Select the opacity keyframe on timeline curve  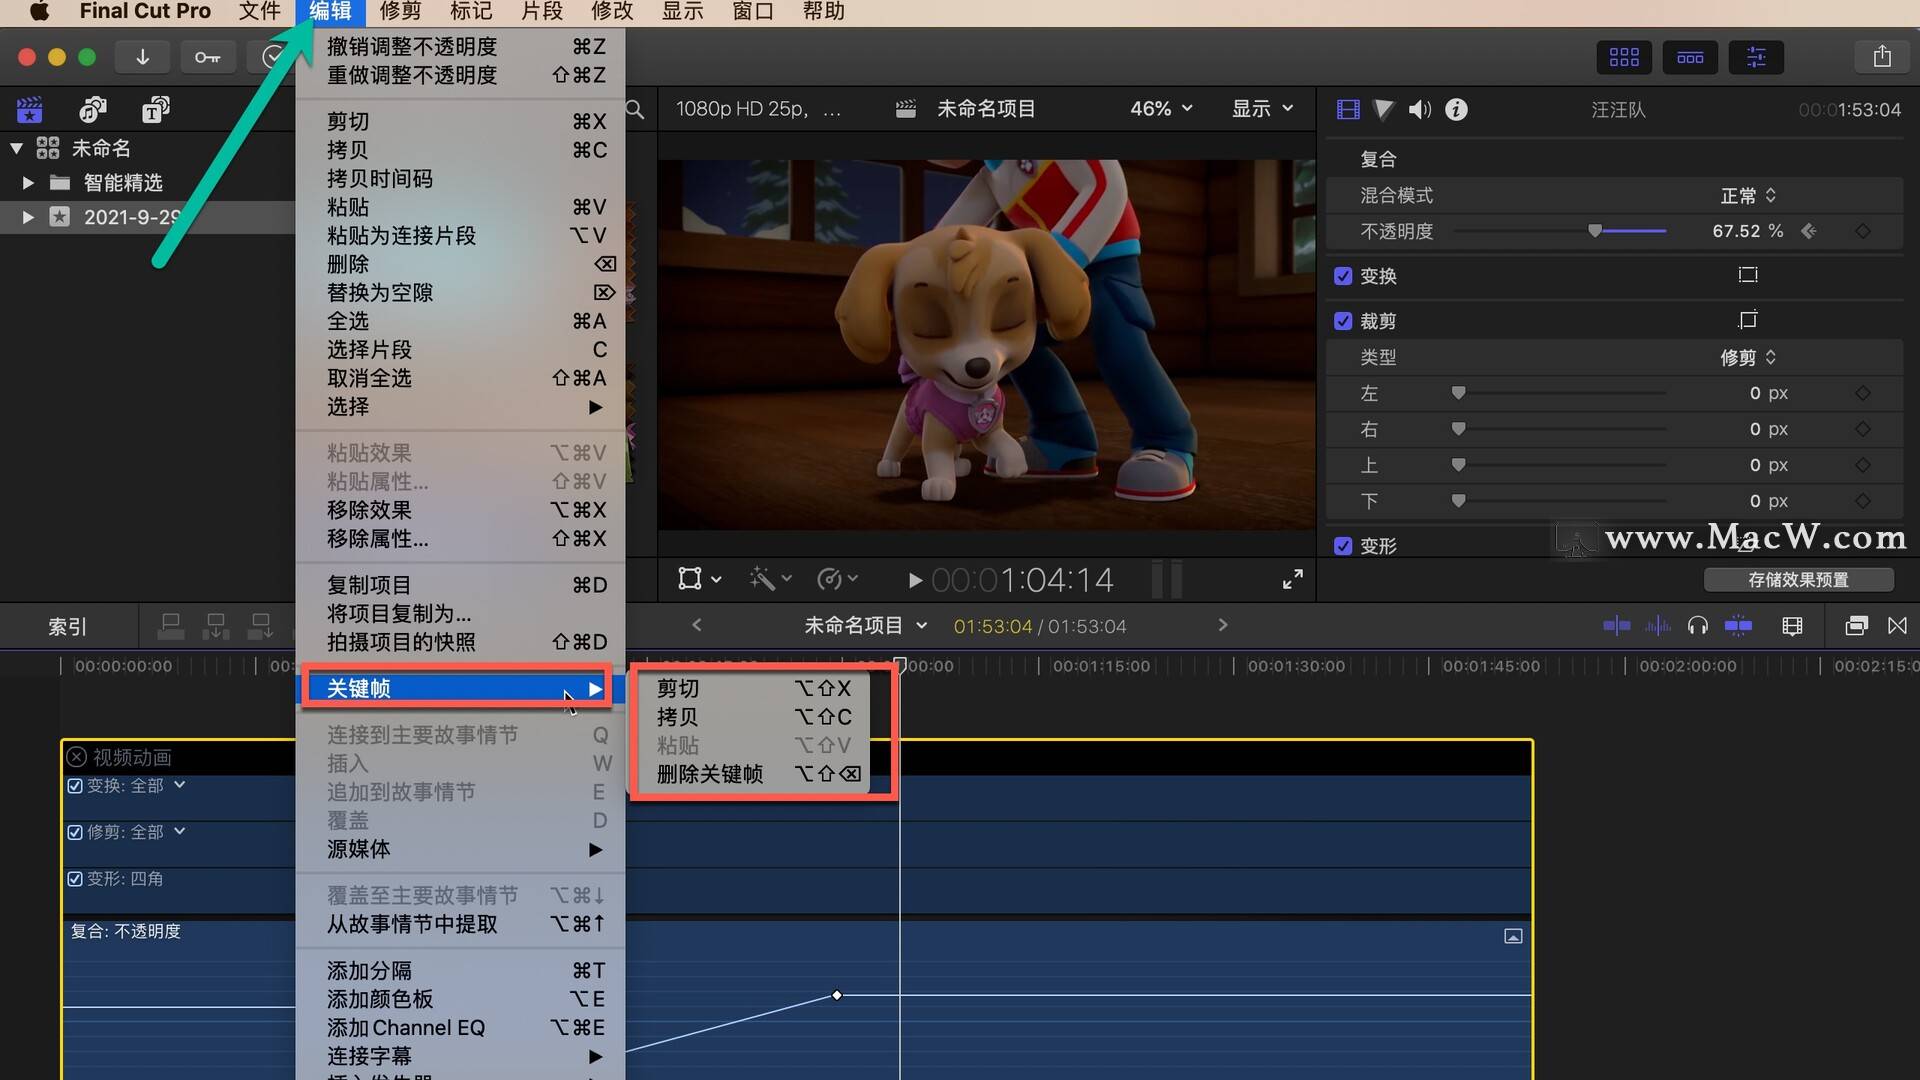point(837,995)
